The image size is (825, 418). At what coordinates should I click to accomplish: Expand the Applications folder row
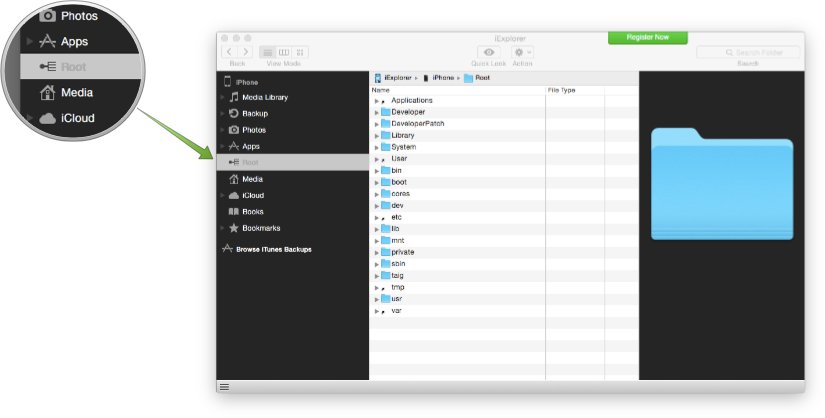(377, 101)
